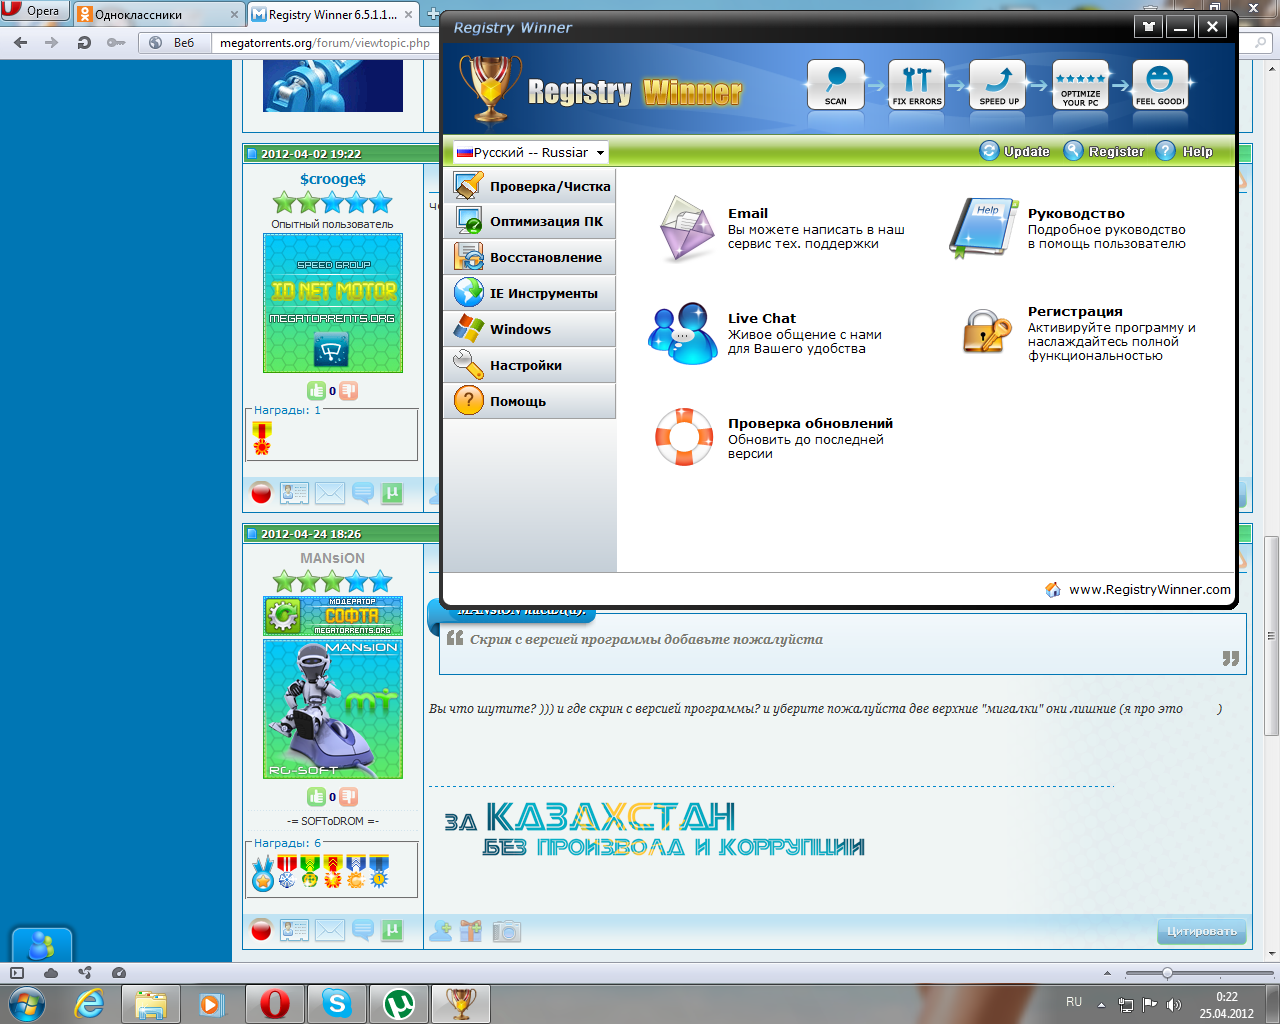Like $crooge$'s post with thumbs-up
The width and height of the screenshot is (1280, 1024).
point(316,391)
